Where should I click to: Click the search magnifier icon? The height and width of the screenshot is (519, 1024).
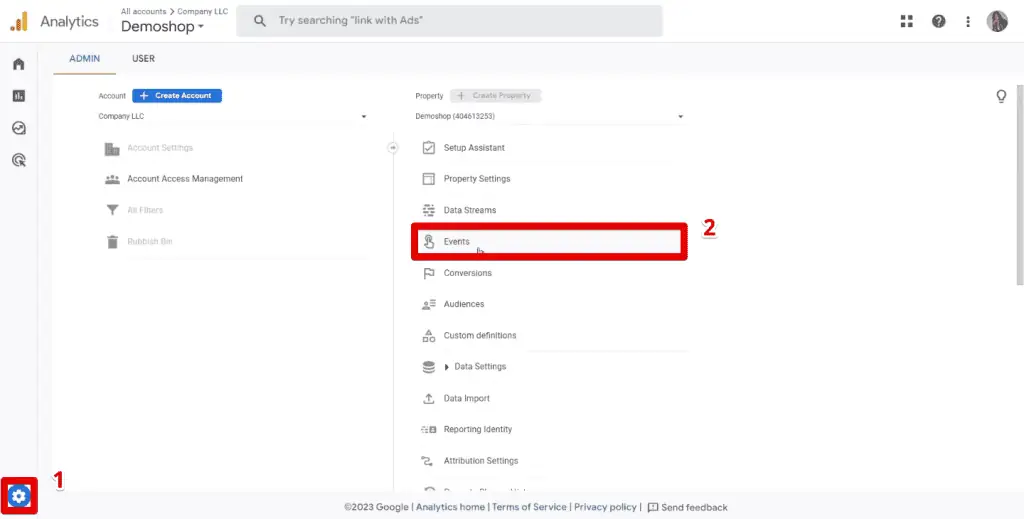[260, 21]
